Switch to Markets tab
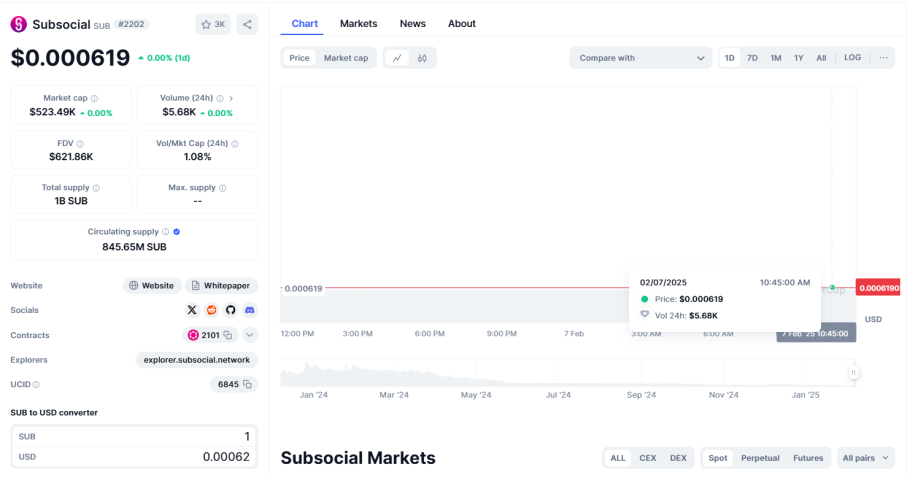Image resolution: width=907 pixels, height=478 pixels. pos(359,24)
